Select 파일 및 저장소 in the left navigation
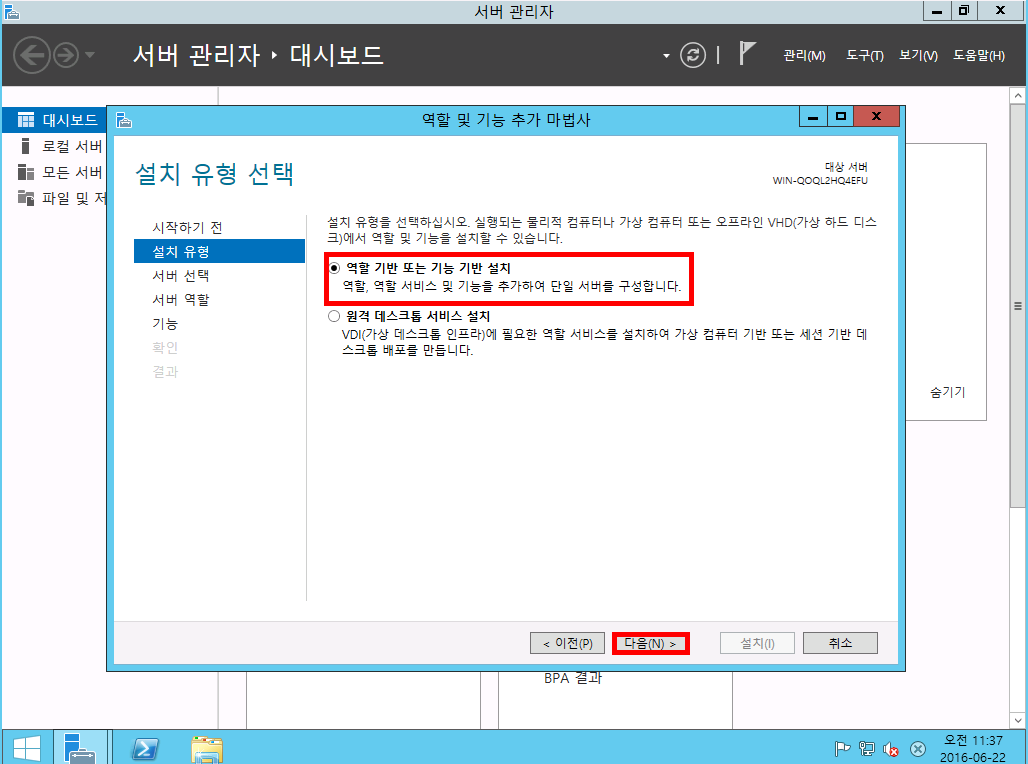 coord(55,198)
